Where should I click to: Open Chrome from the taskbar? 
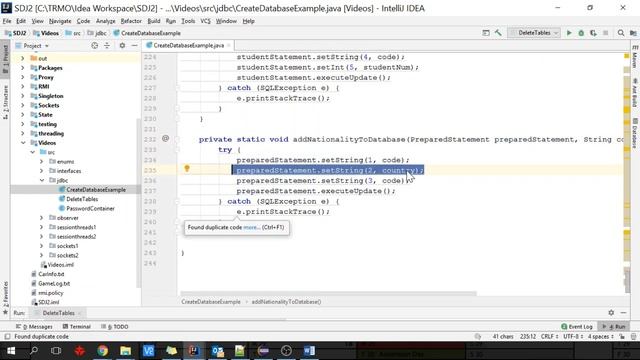(x=103, y=351)
